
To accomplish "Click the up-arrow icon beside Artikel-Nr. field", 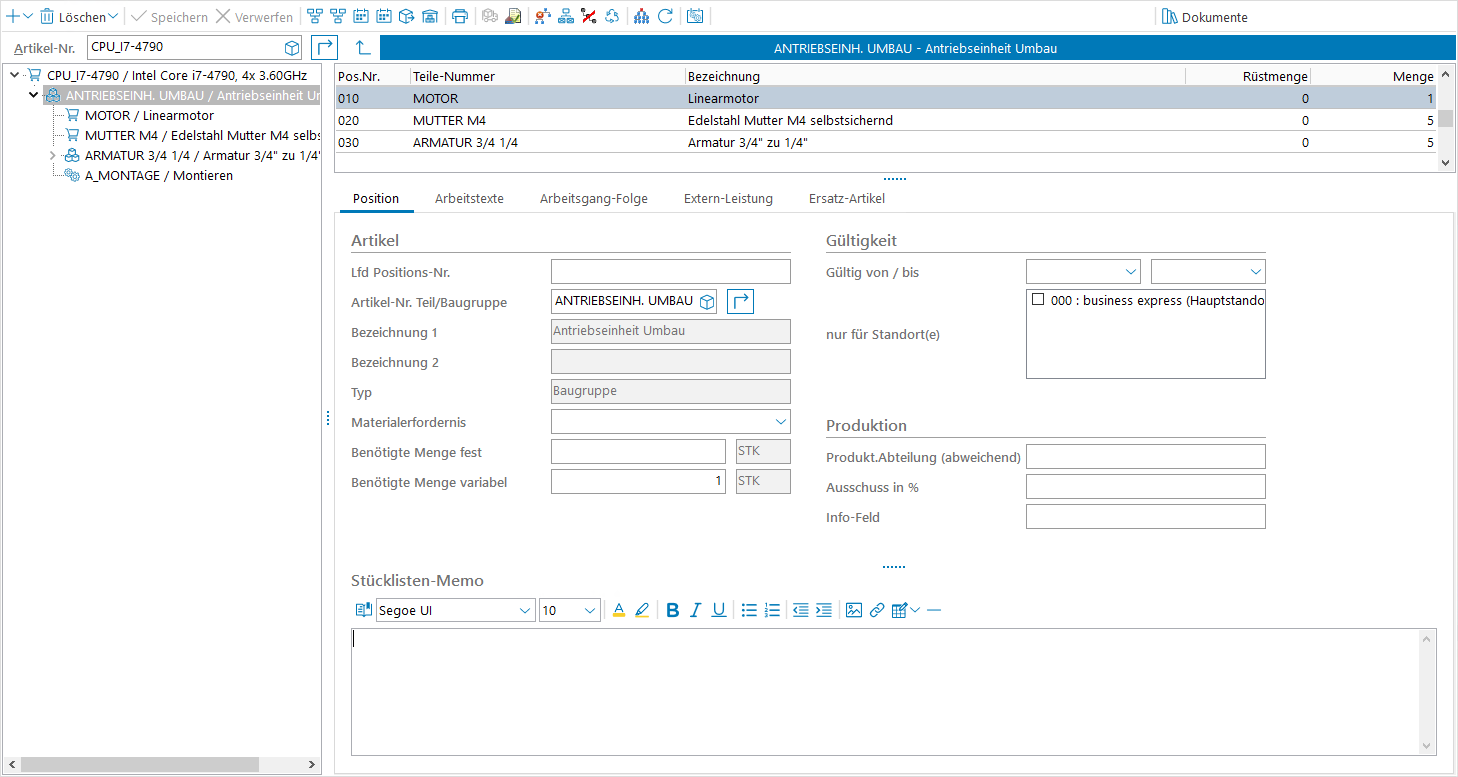I will tap(363, 47).
